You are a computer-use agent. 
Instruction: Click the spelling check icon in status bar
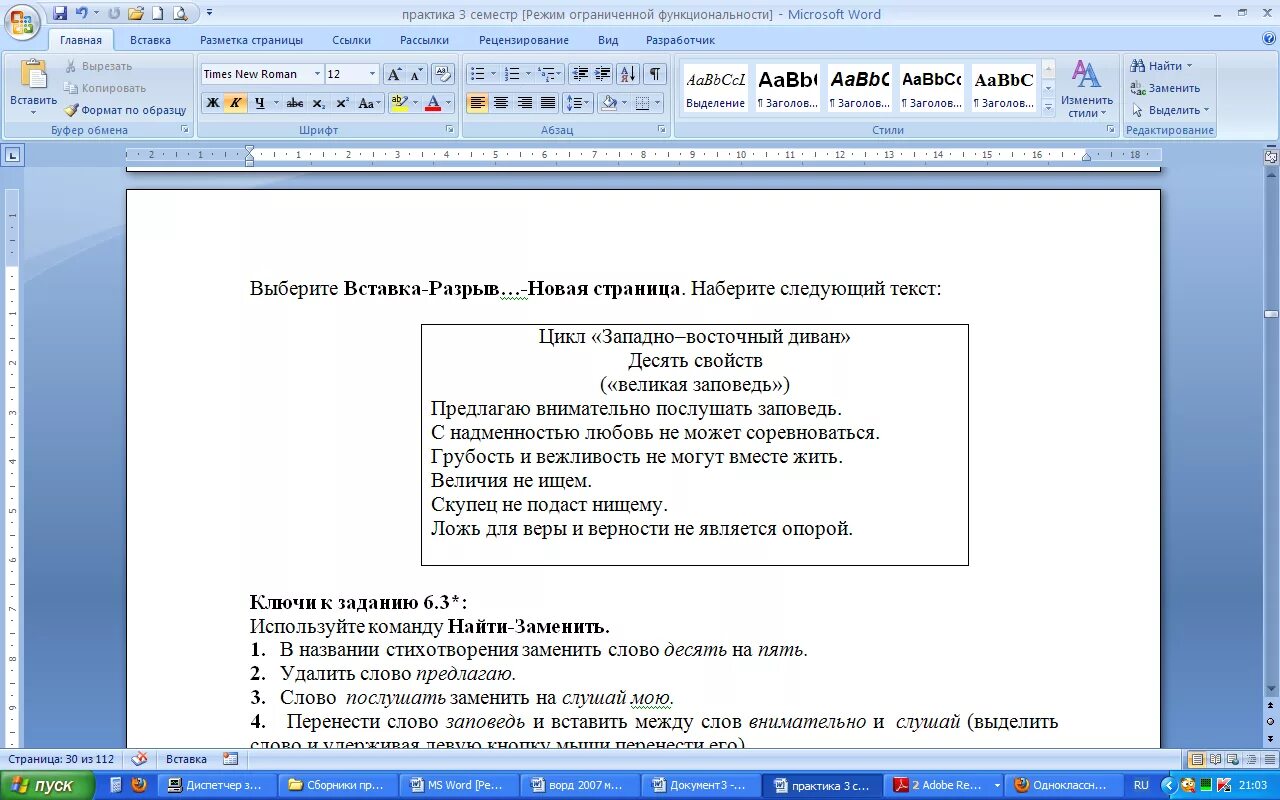(139, 759)
